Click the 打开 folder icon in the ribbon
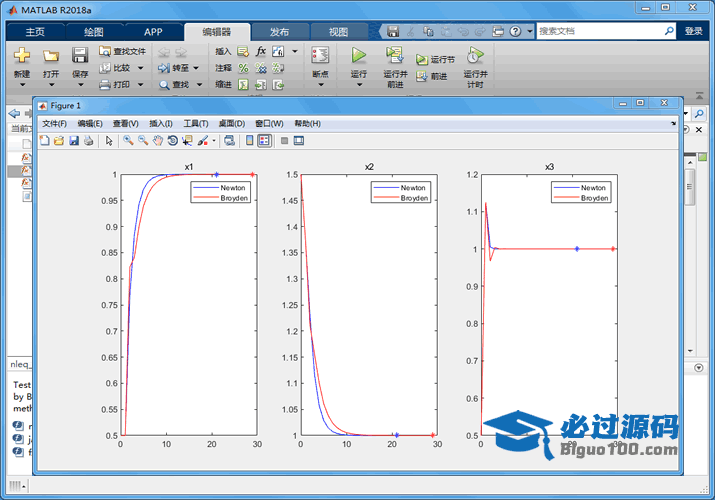This screenshot has width=715, height=500. point(51,56)
